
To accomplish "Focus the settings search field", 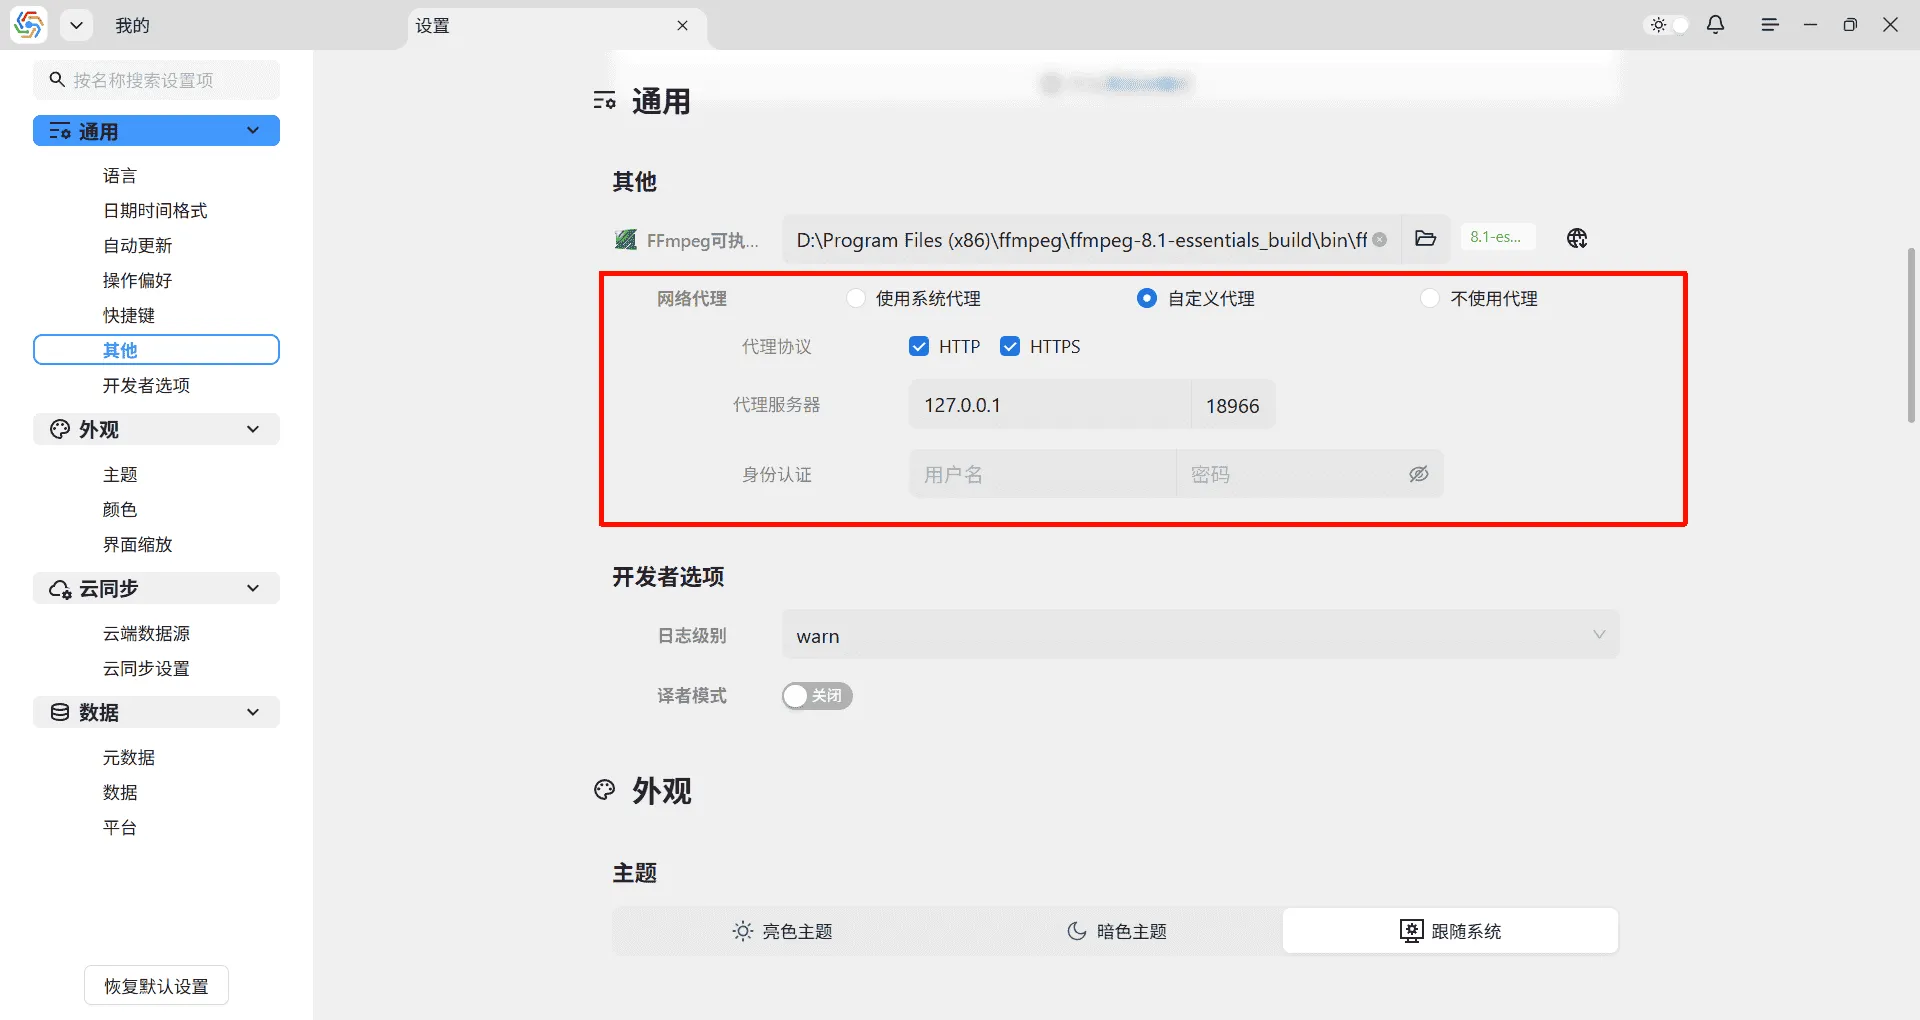I will click(x=157, y=80).
